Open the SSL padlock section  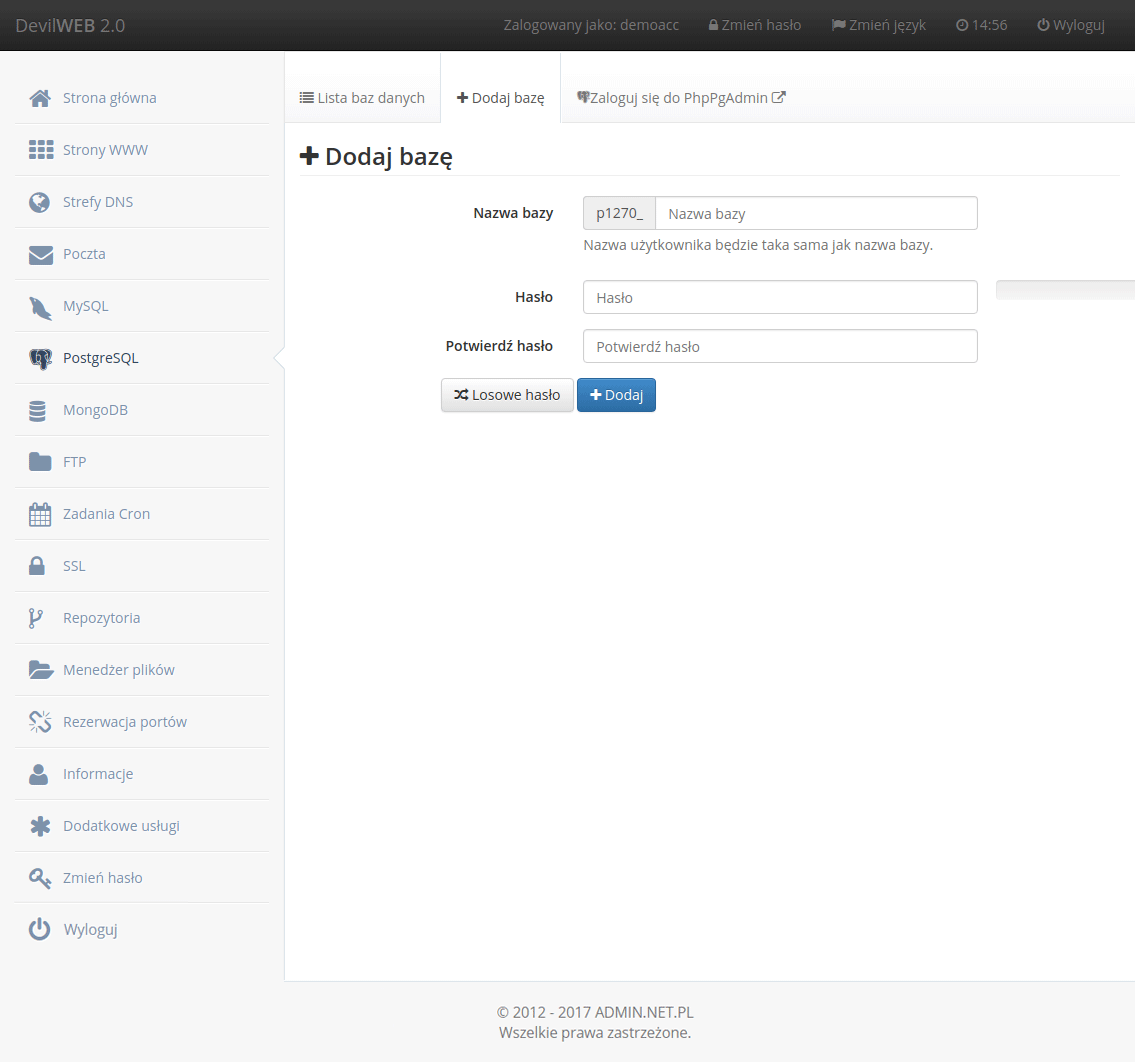tap(75, 565)
